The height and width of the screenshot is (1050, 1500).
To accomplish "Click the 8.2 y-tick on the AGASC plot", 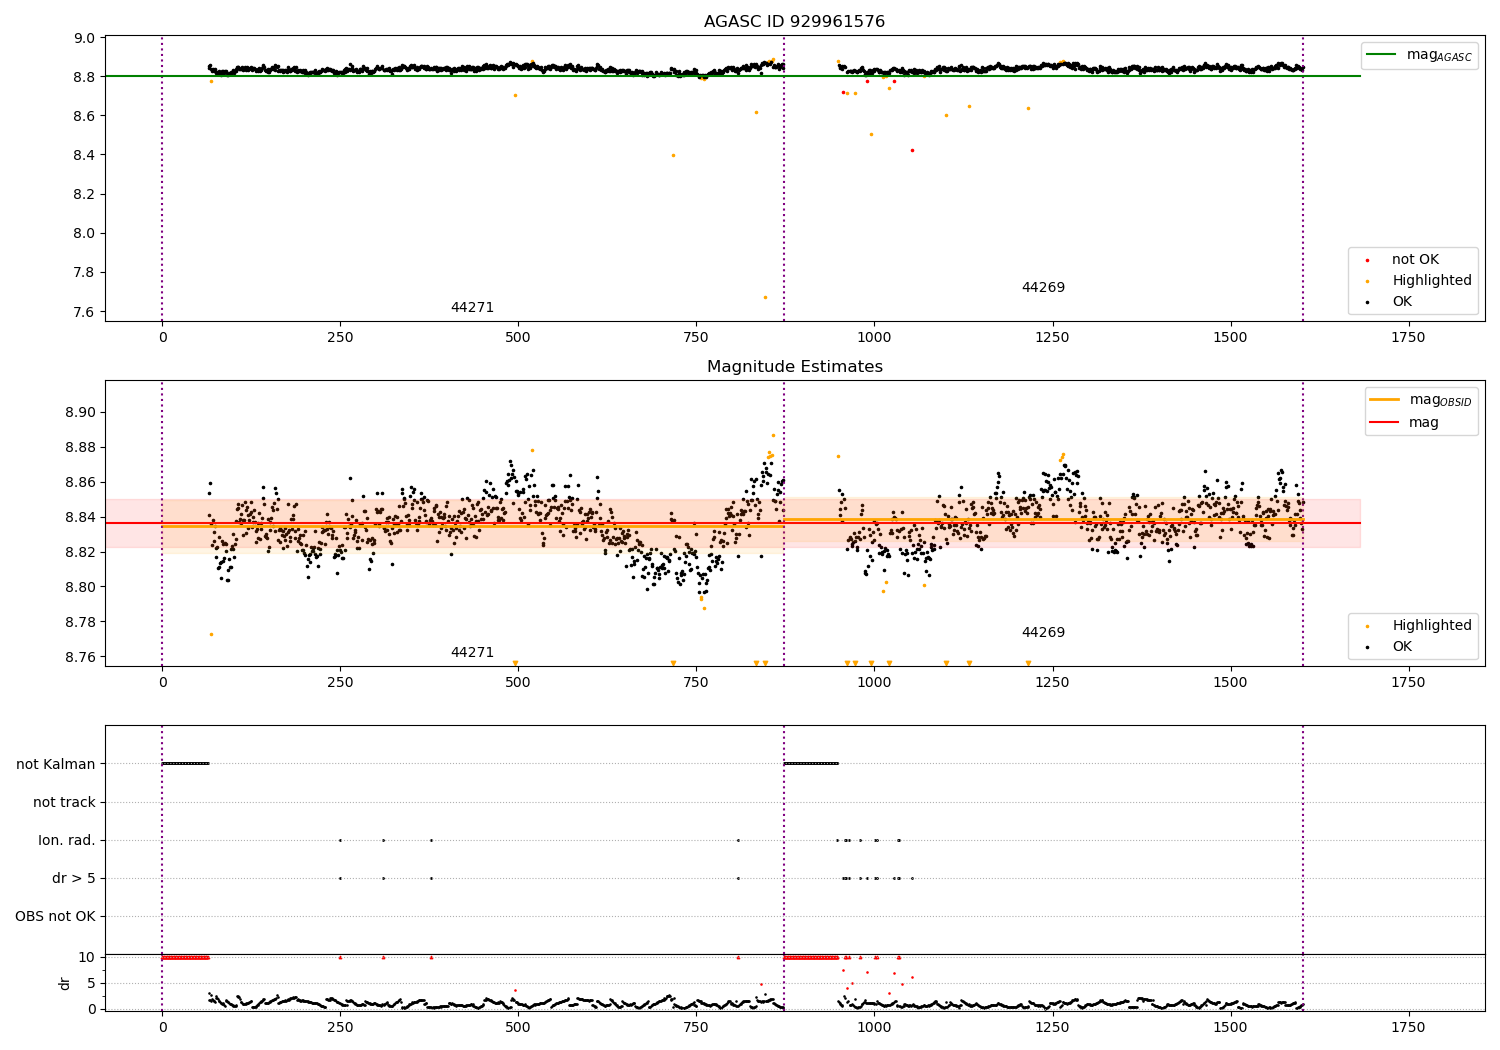I will [84, 194].
